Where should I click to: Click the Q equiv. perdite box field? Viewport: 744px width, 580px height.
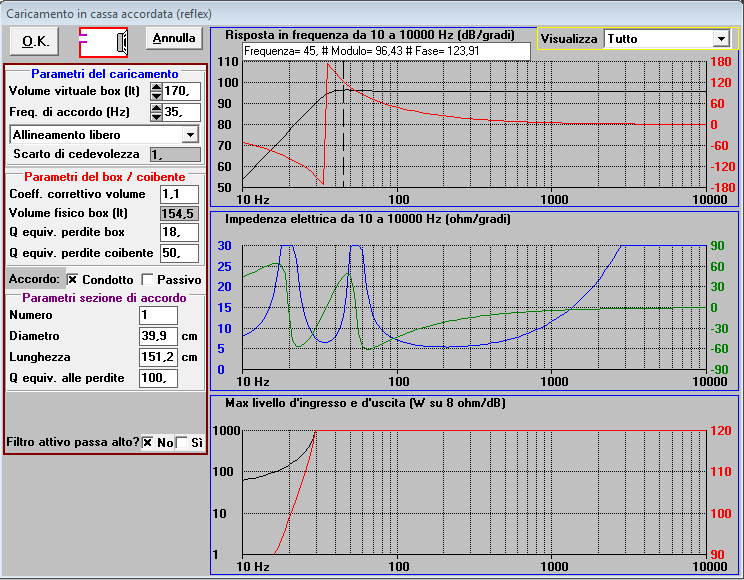click(x=179, y=232)
